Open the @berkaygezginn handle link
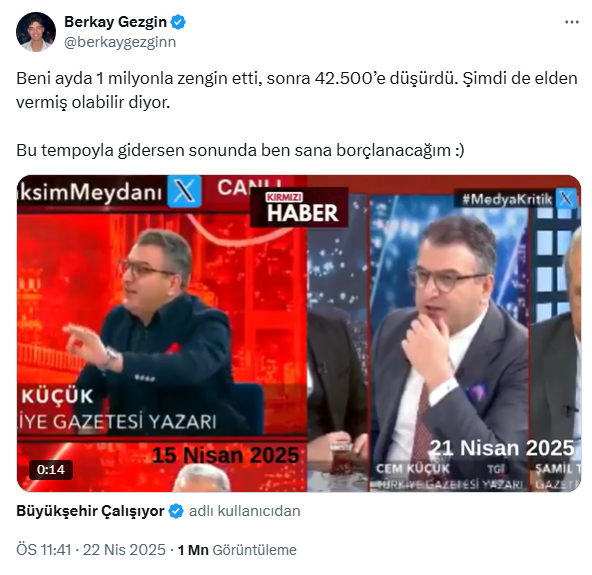The image size is (592, 575). click(x=120, y=42)
